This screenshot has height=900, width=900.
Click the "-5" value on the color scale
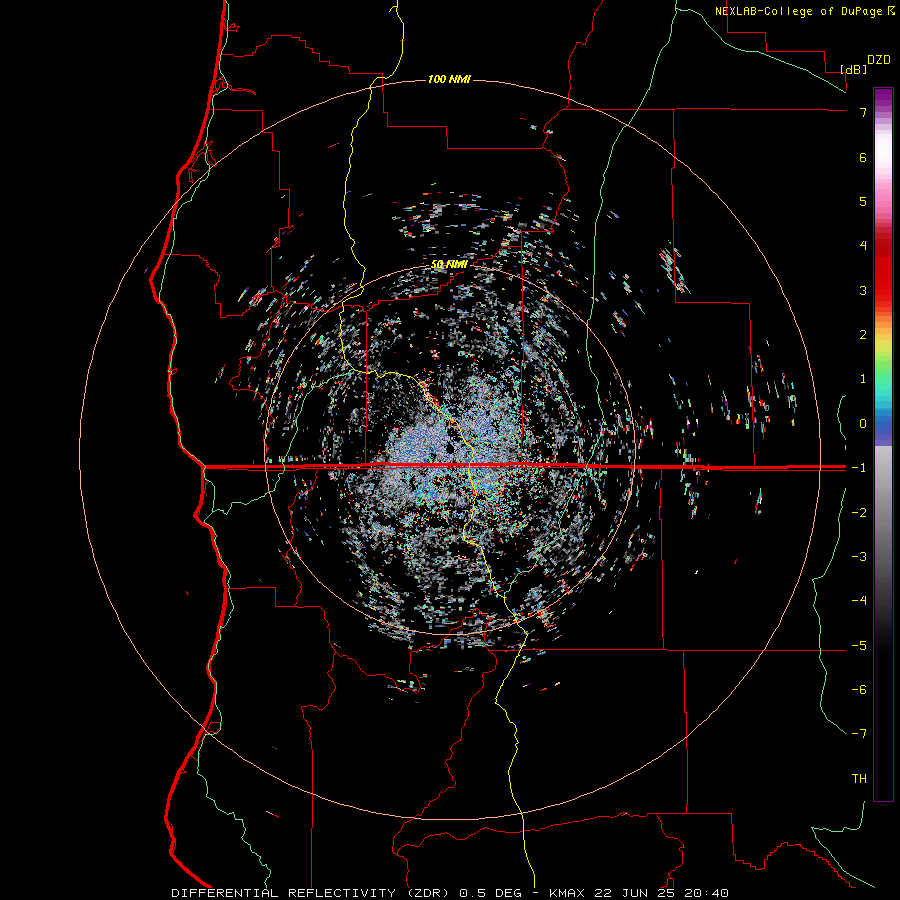click(859, 646)
